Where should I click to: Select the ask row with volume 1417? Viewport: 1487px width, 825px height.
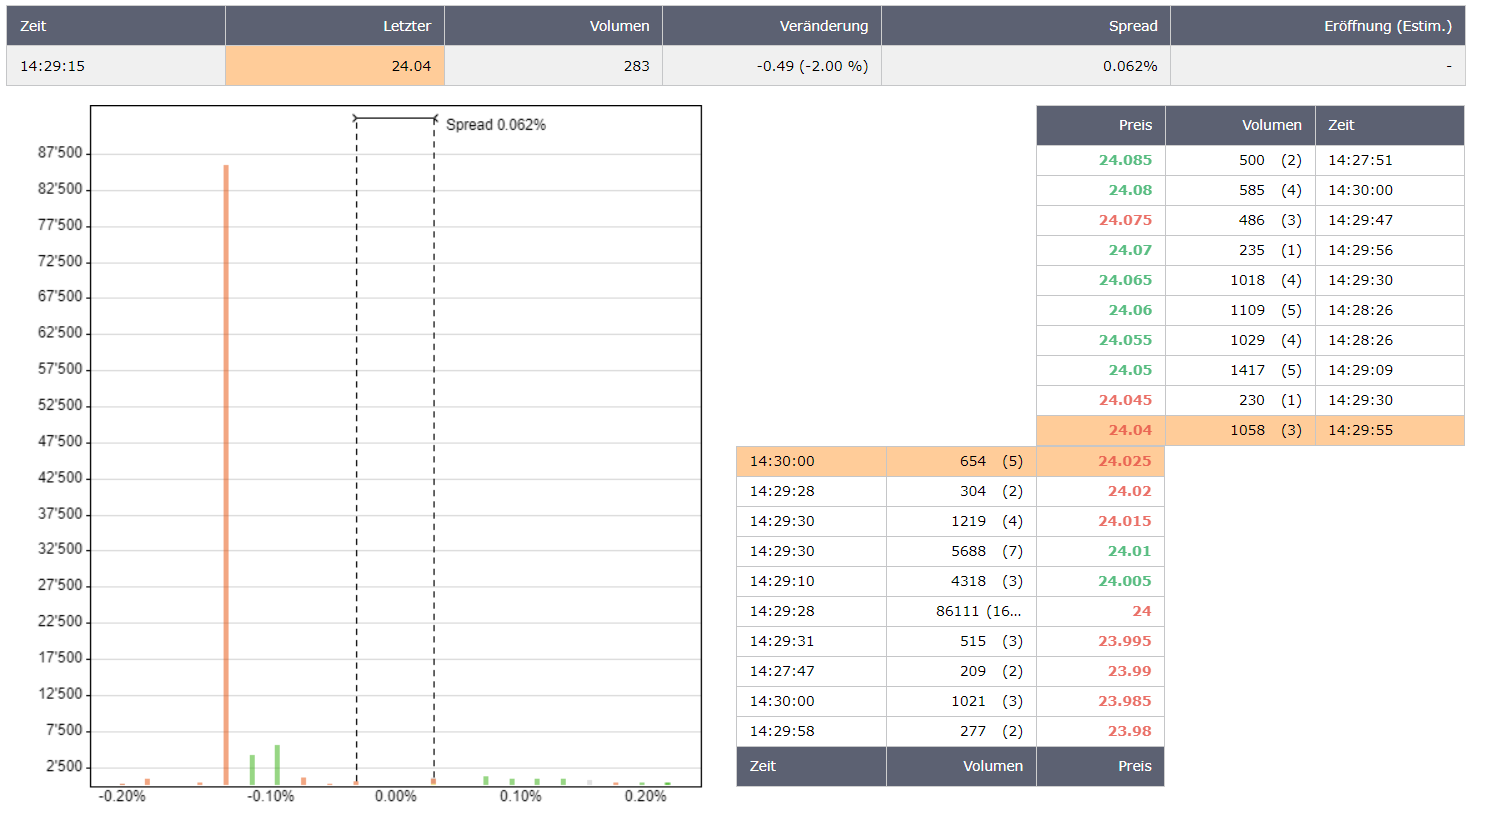click(1250, 370)
